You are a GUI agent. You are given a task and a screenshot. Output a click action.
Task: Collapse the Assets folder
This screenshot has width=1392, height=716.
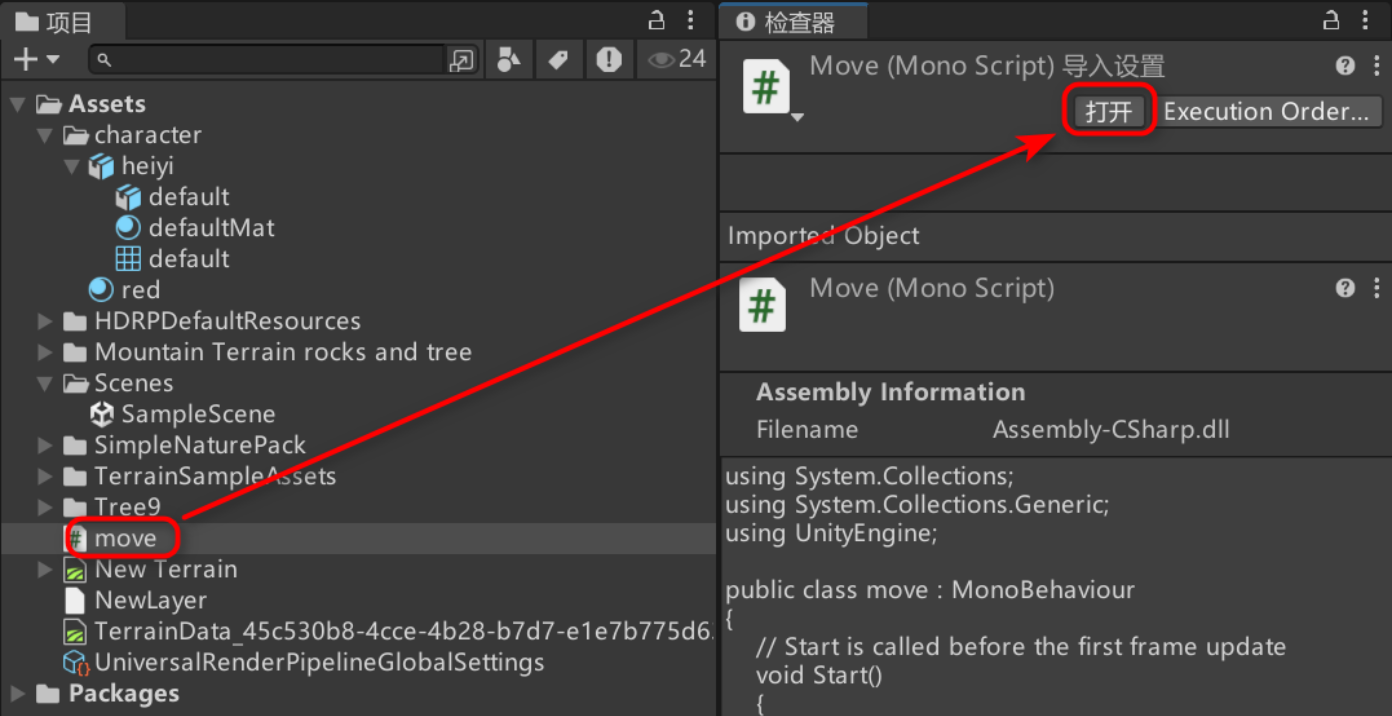coord(17,104)
